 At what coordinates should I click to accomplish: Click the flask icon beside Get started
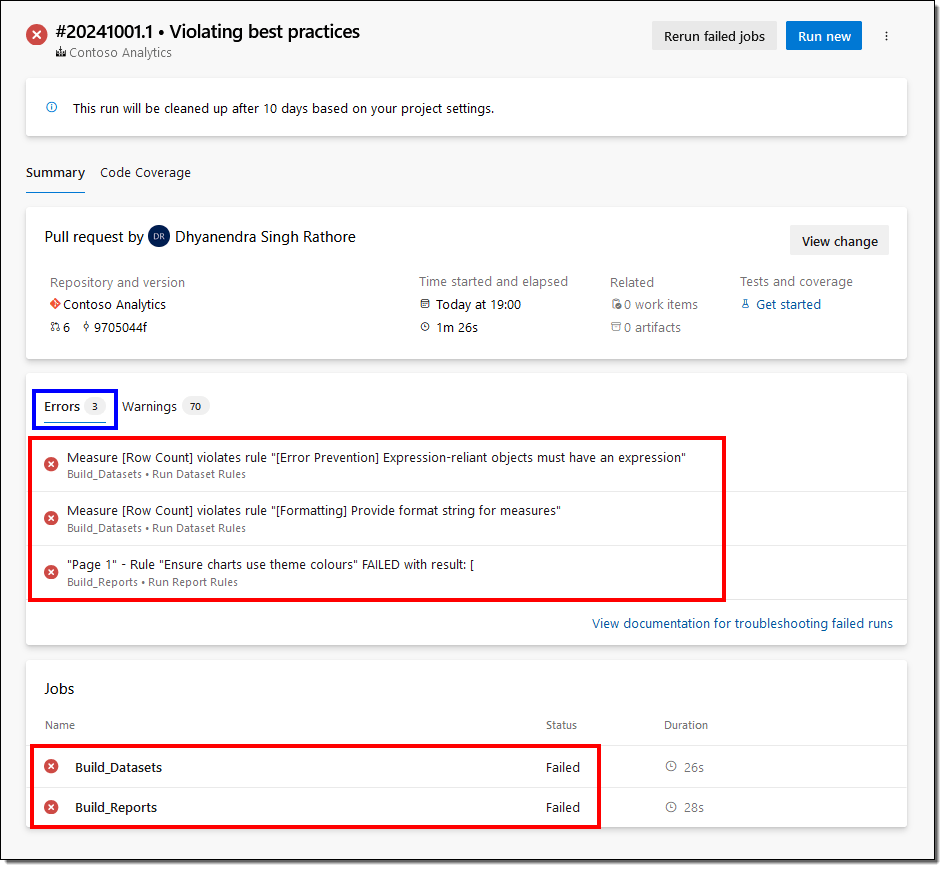(x=745, y=304)
